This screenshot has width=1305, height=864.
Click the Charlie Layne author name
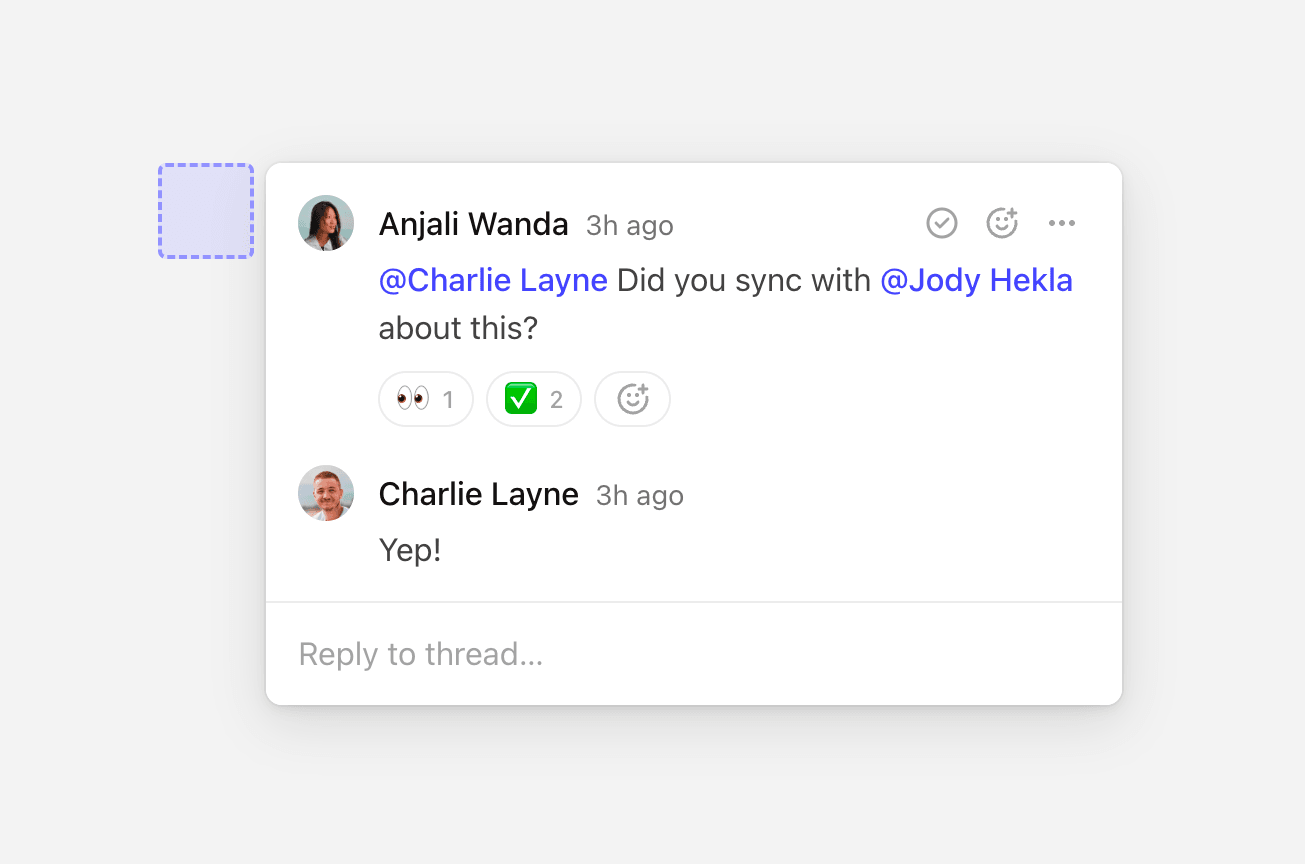tap(478, 495)
